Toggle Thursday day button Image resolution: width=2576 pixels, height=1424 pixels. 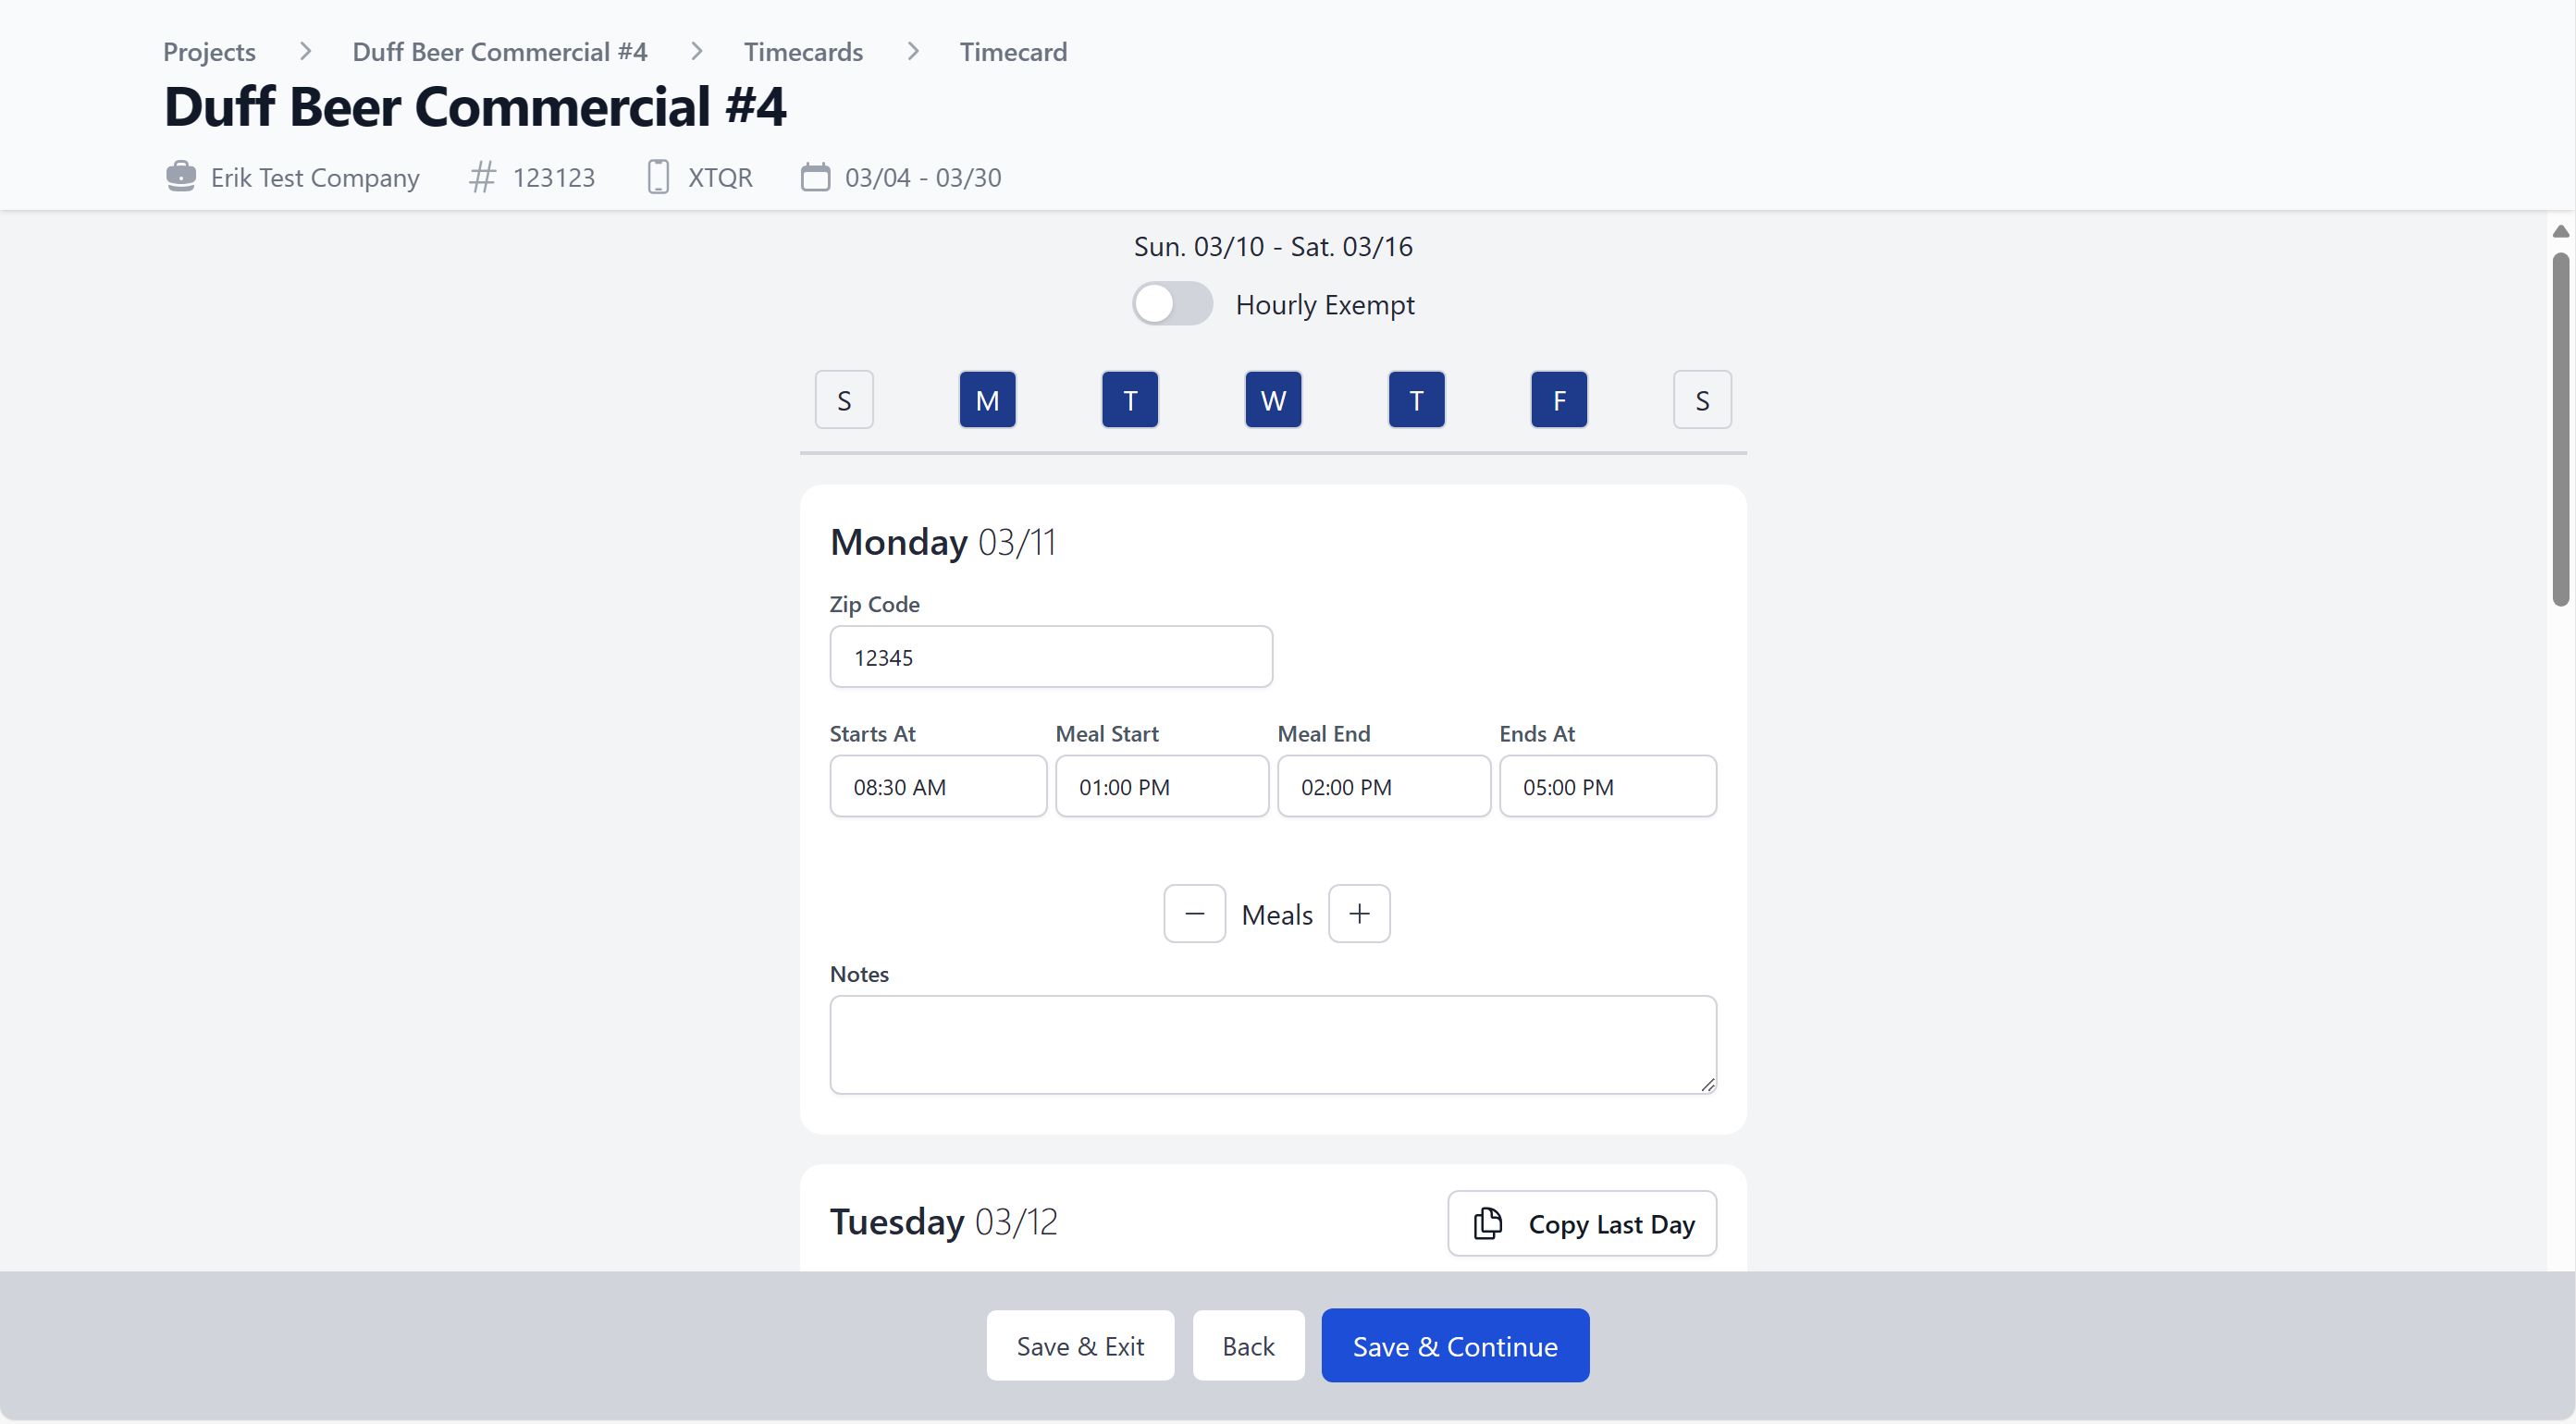1416,400
